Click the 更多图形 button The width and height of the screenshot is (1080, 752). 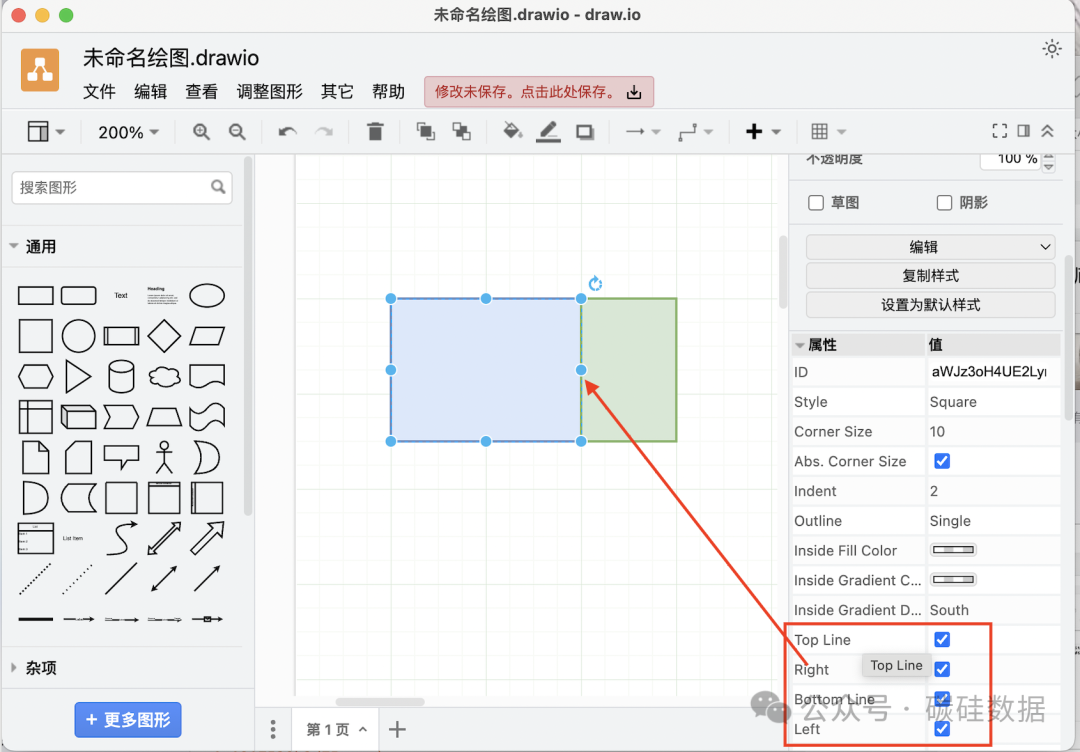pos(128,719)
